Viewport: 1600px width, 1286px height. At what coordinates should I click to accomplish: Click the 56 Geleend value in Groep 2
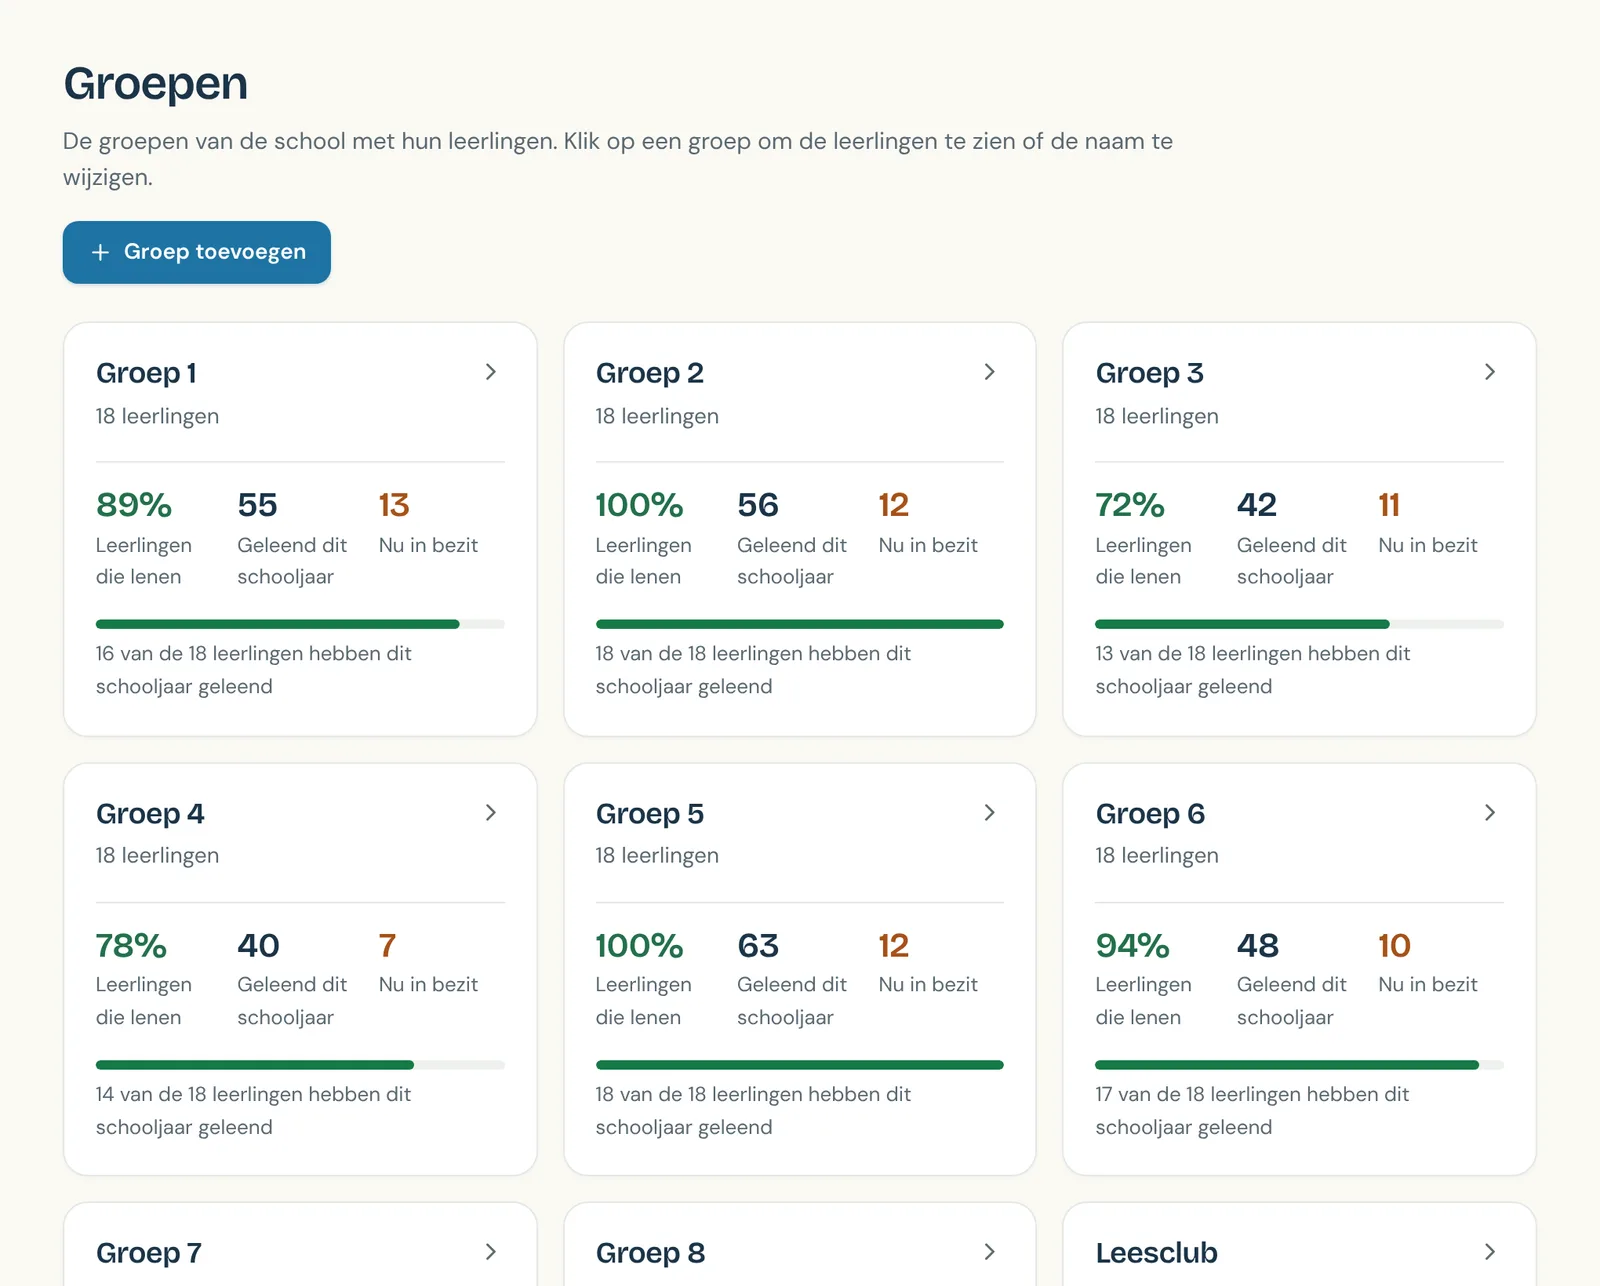tap(758, 505)
